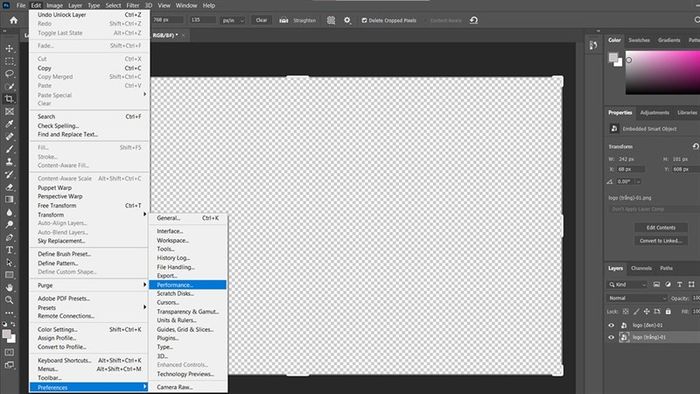700x394 pixels.
Task: Click the resolution field showing 135
Action: pyautogui.click(x=202, y=20)
